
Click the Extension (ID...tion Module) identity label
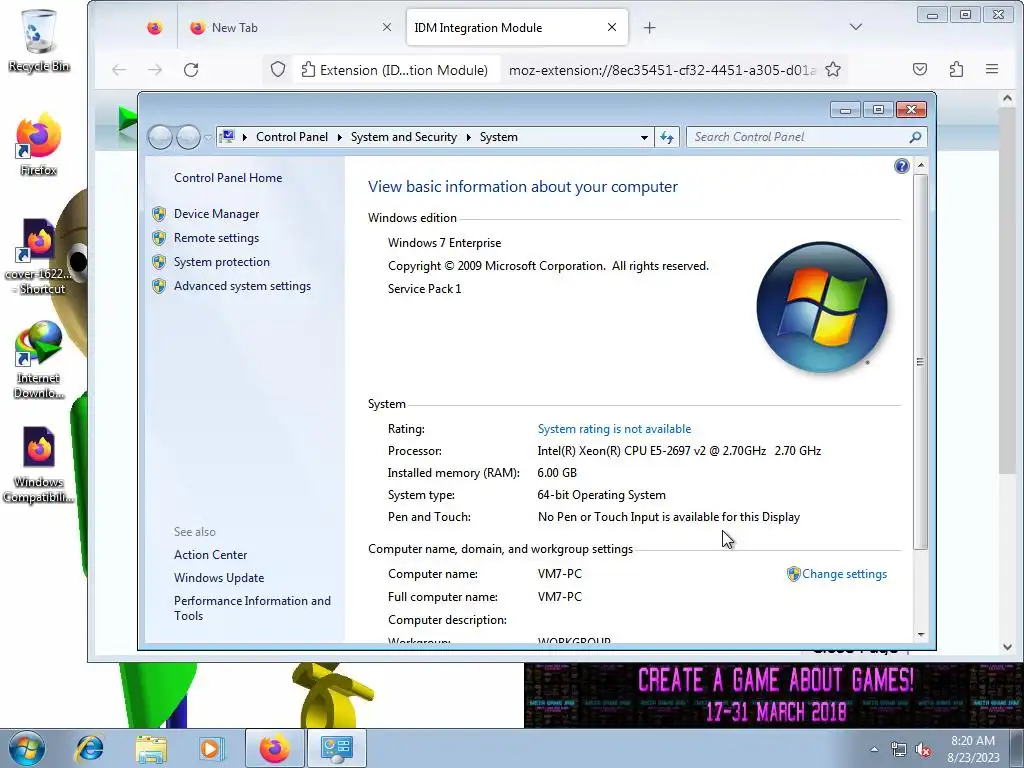pos(394,70)
